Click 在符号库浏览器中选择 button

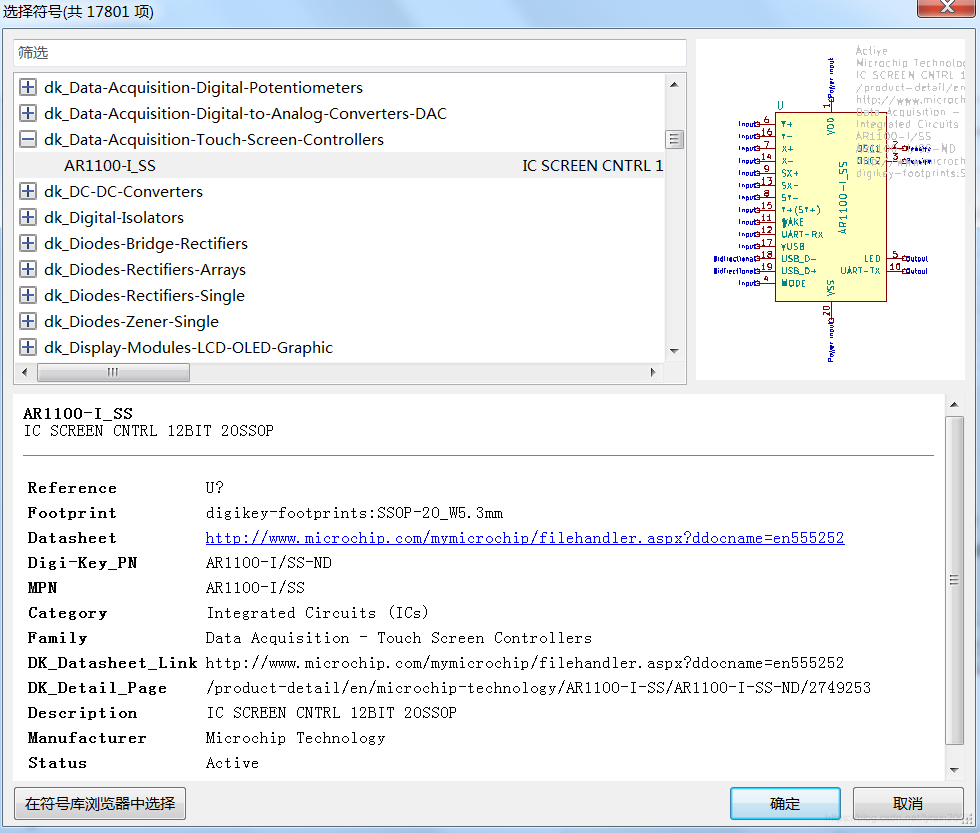click(x=100, y=804)
